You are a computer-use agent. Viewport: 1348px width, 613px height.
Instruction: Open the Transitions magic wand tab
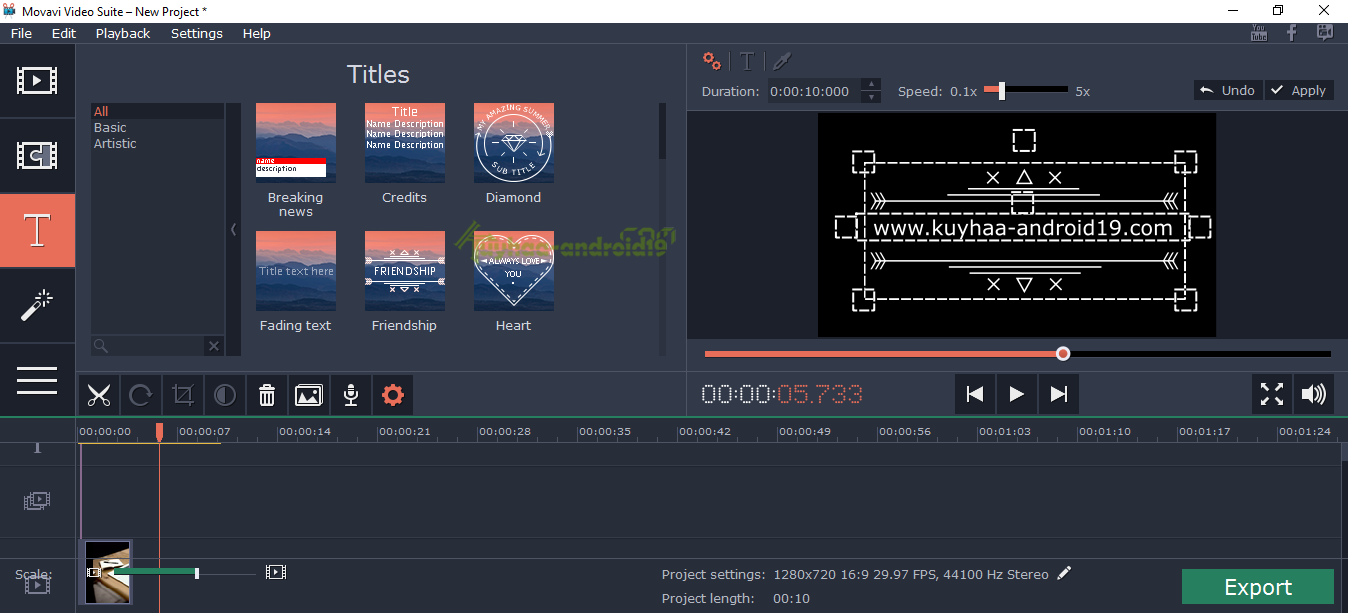click(x=37, y=305)
